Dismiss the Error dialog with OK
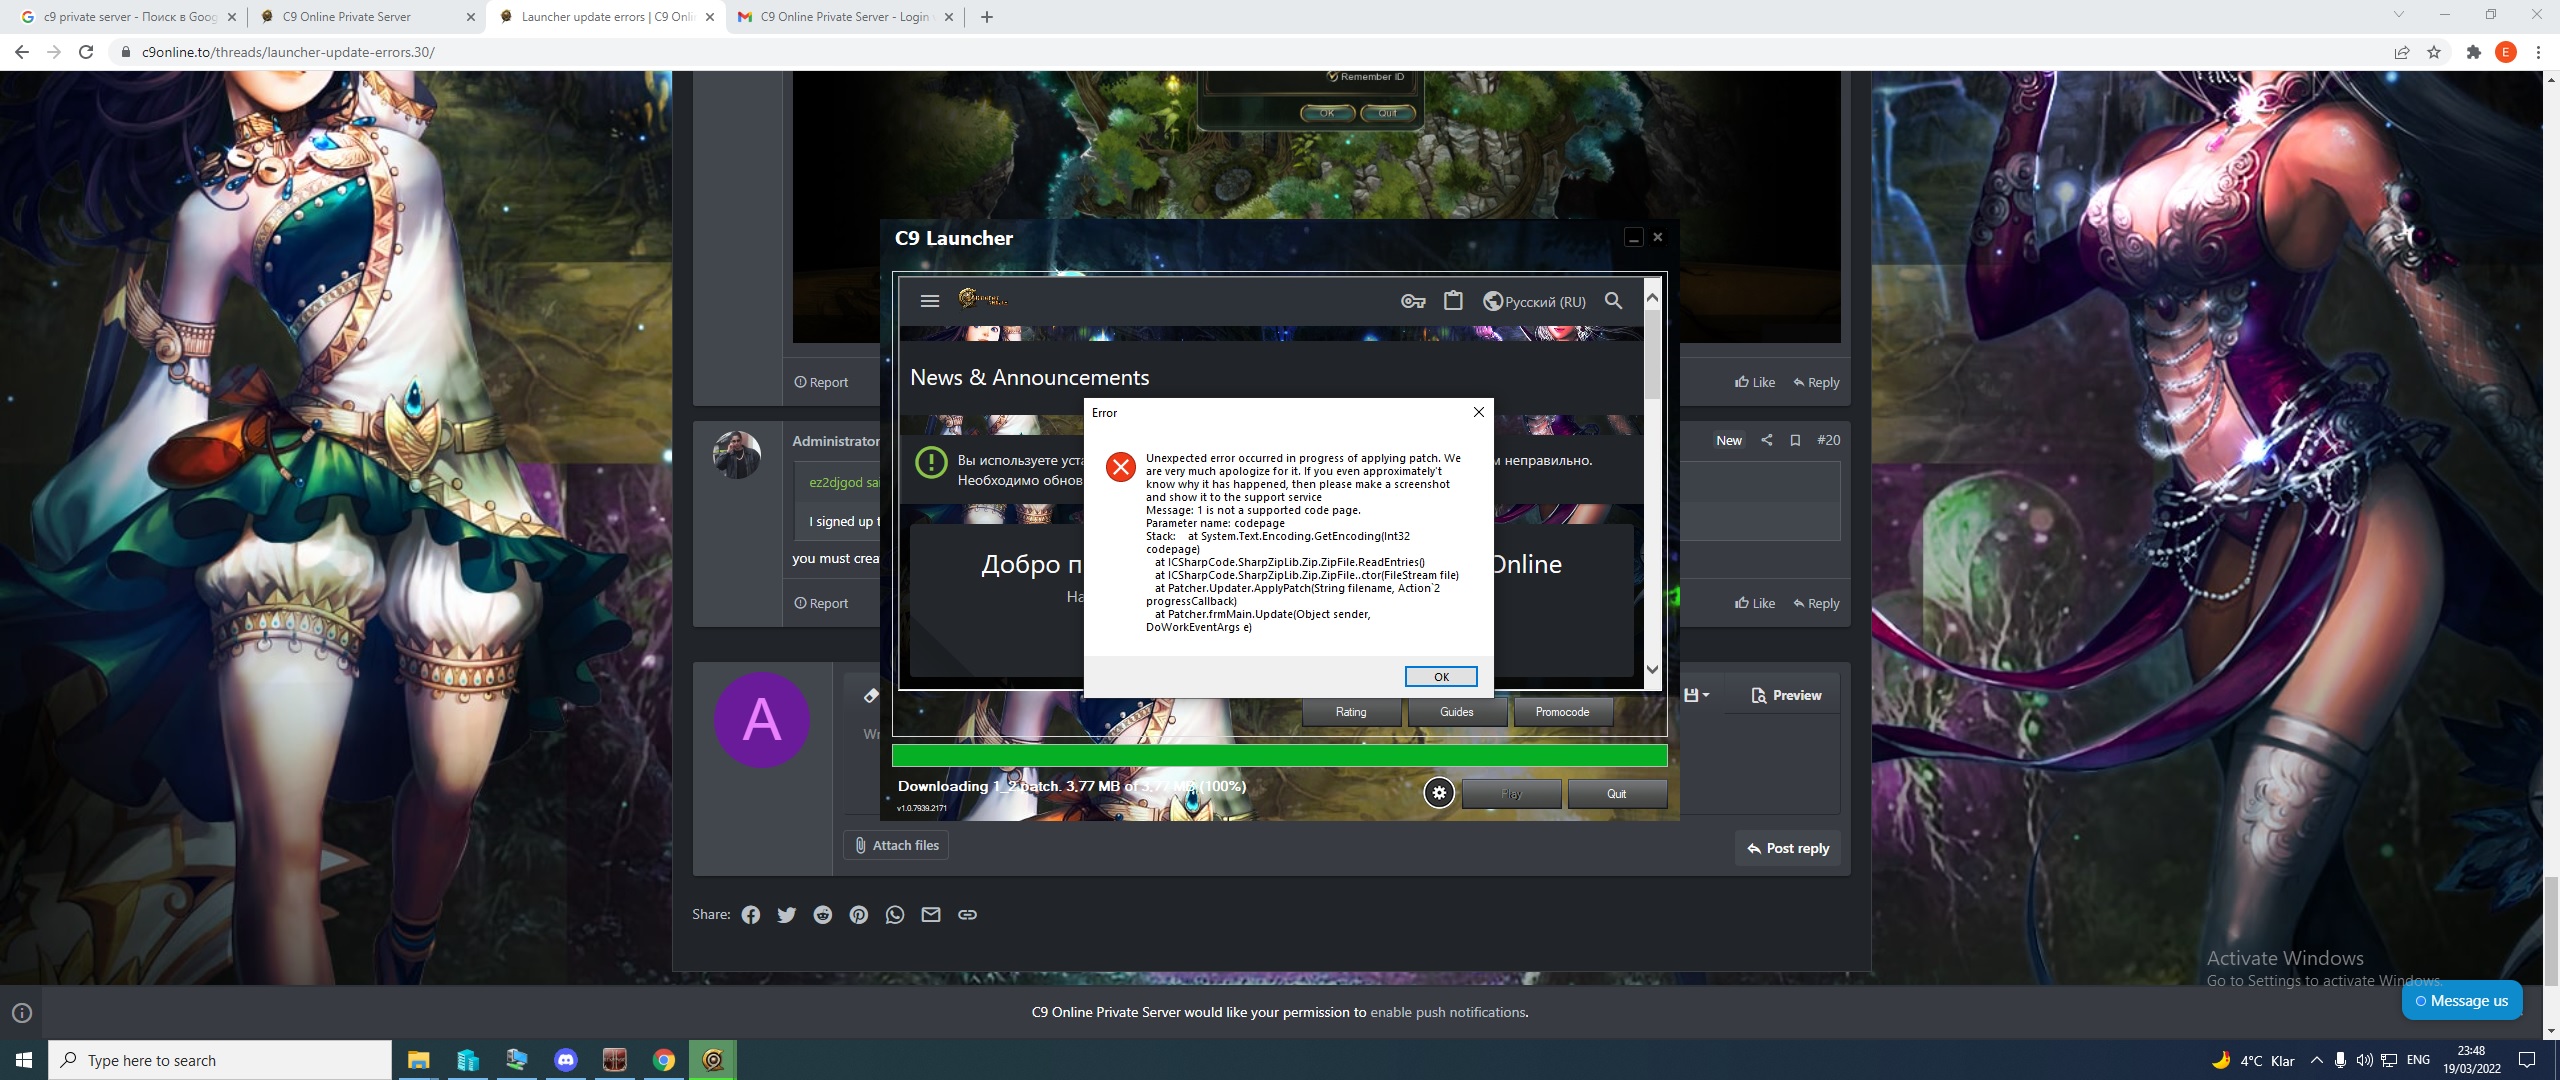2560x1080 pixels. pos(1441,677)
